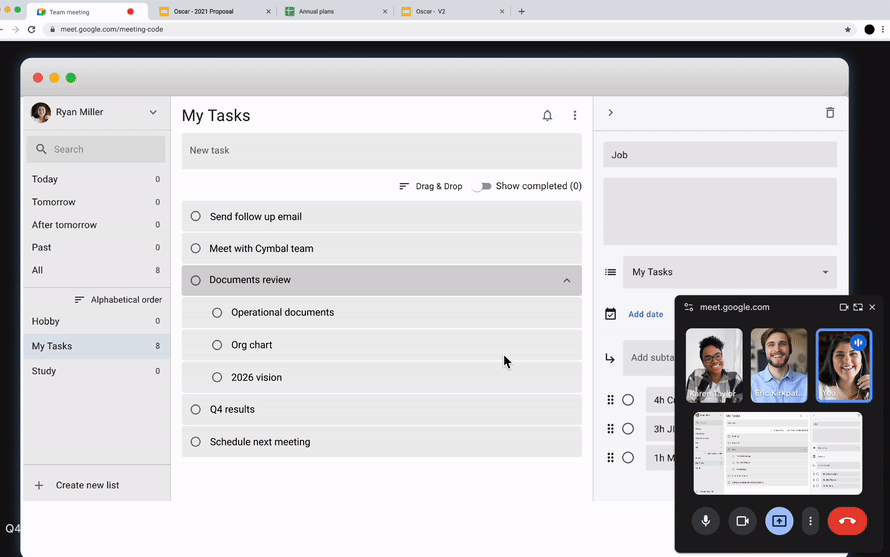The height and width of the screenshot is (557, 890).
Task: Stop screen sharing in Meet popup
Action: (779, 521)
